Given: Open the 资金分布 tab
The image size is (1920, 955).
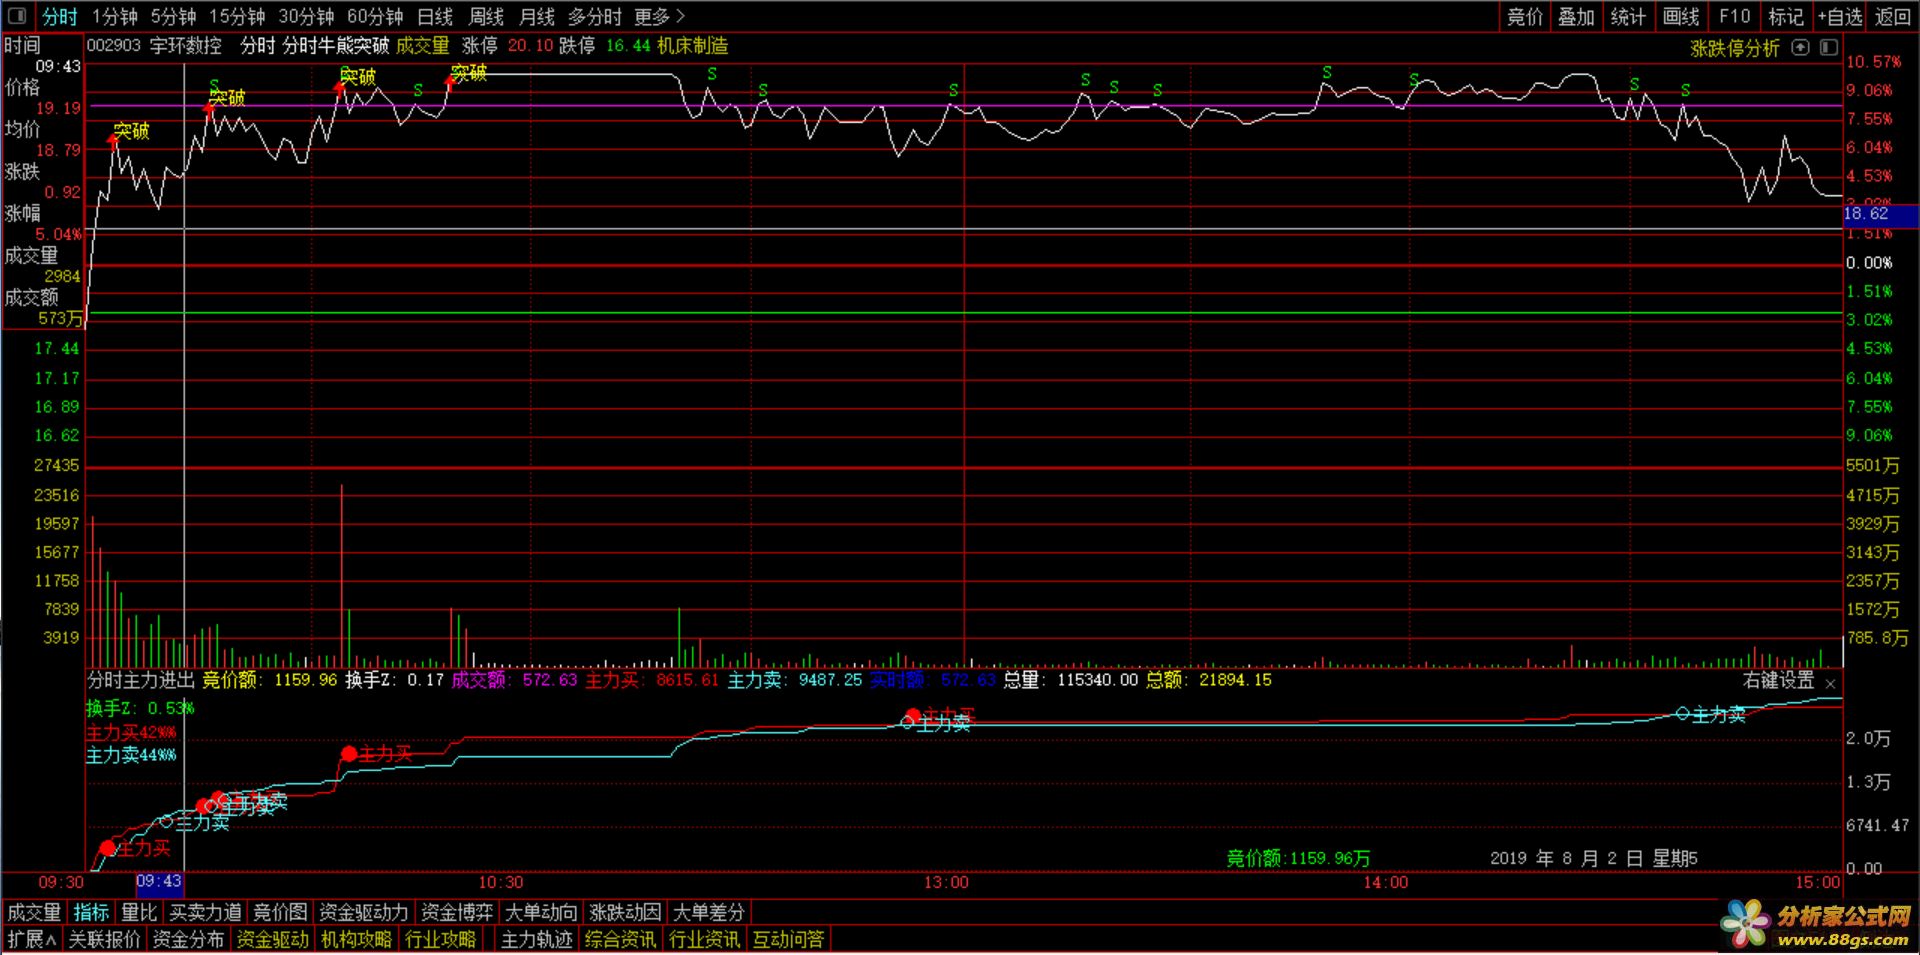Looking at the screenshot, I should click(x=188, y=939).
